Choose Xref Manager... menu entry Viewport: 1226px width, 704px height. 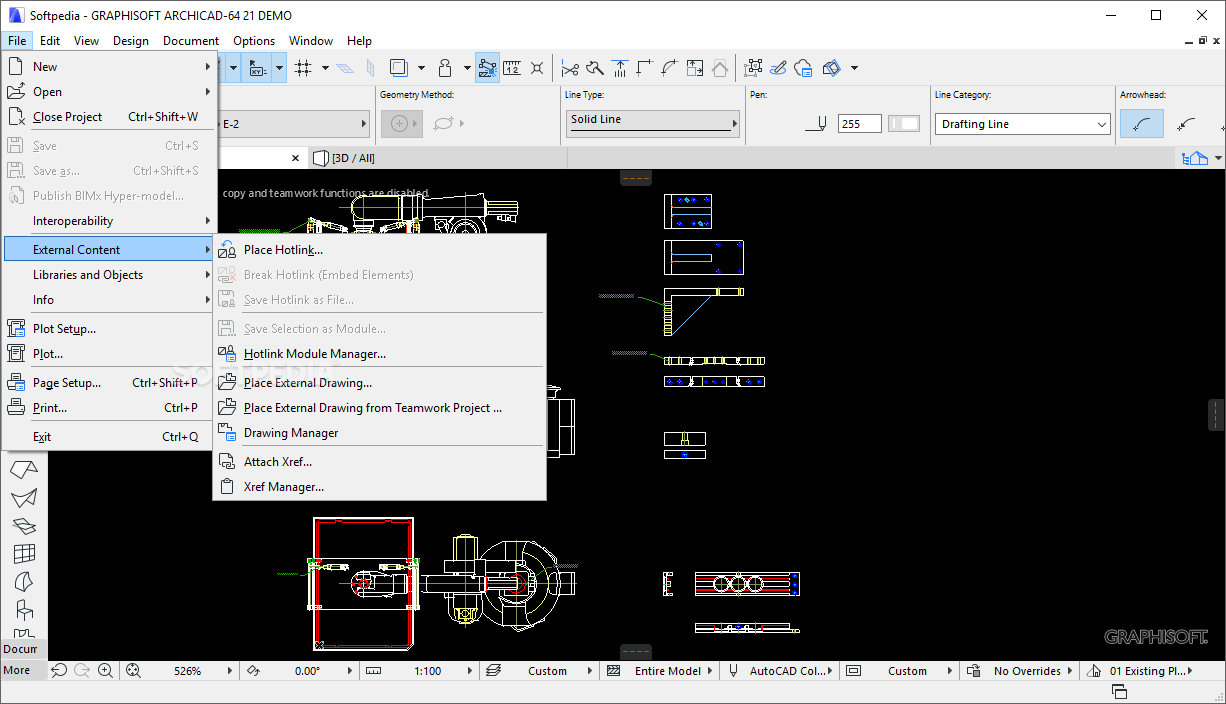(380, 487)
